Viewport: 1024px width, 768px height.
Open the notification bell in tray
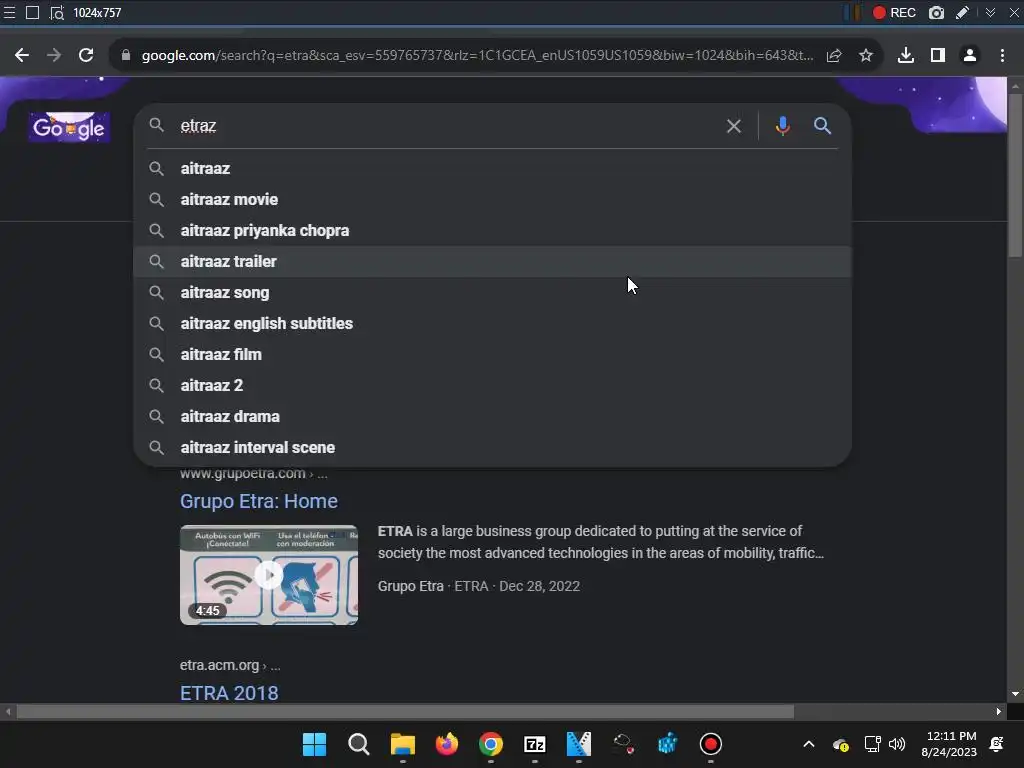[x=997, y=744]
